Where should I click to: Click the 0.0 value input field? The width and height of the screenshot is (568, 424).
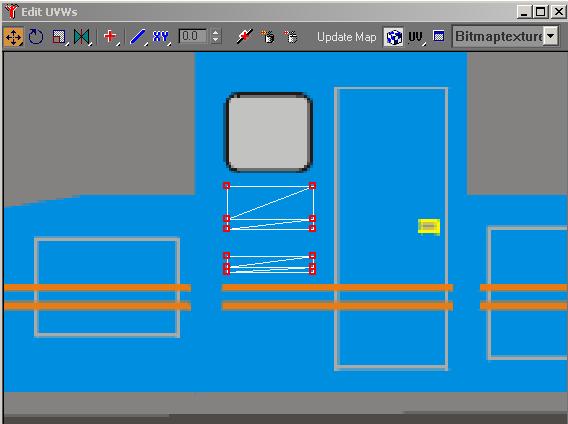coord(193,36)
